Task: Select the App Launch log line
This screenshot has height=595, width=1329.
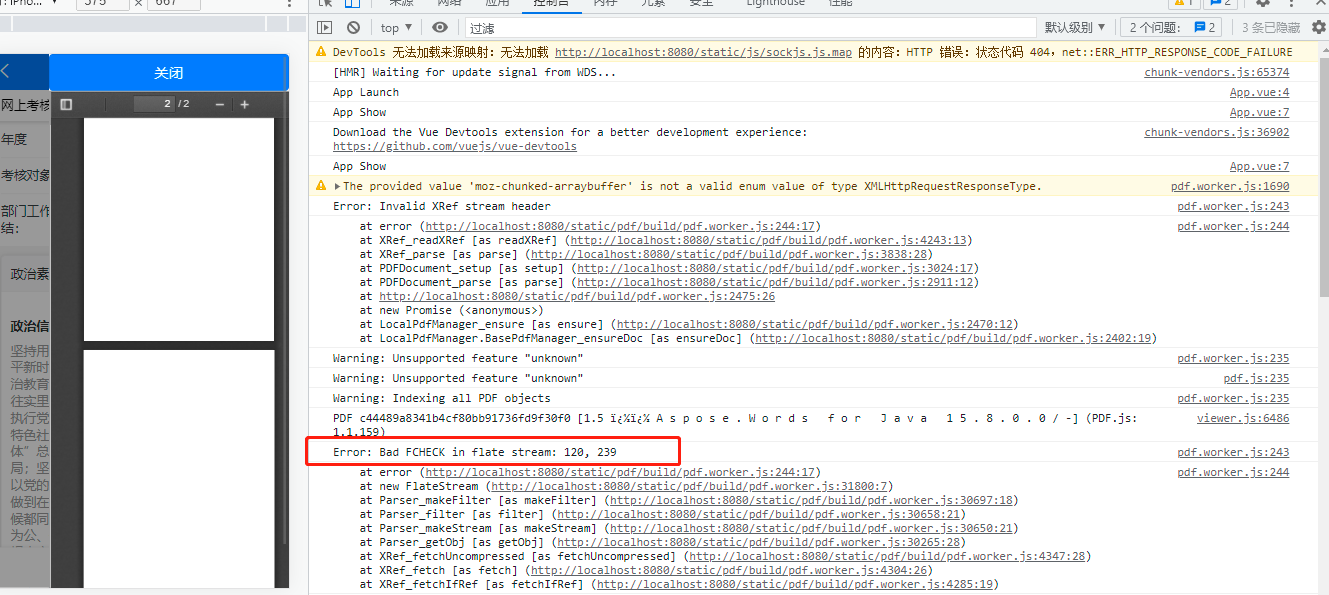Action: coord(366,92)
